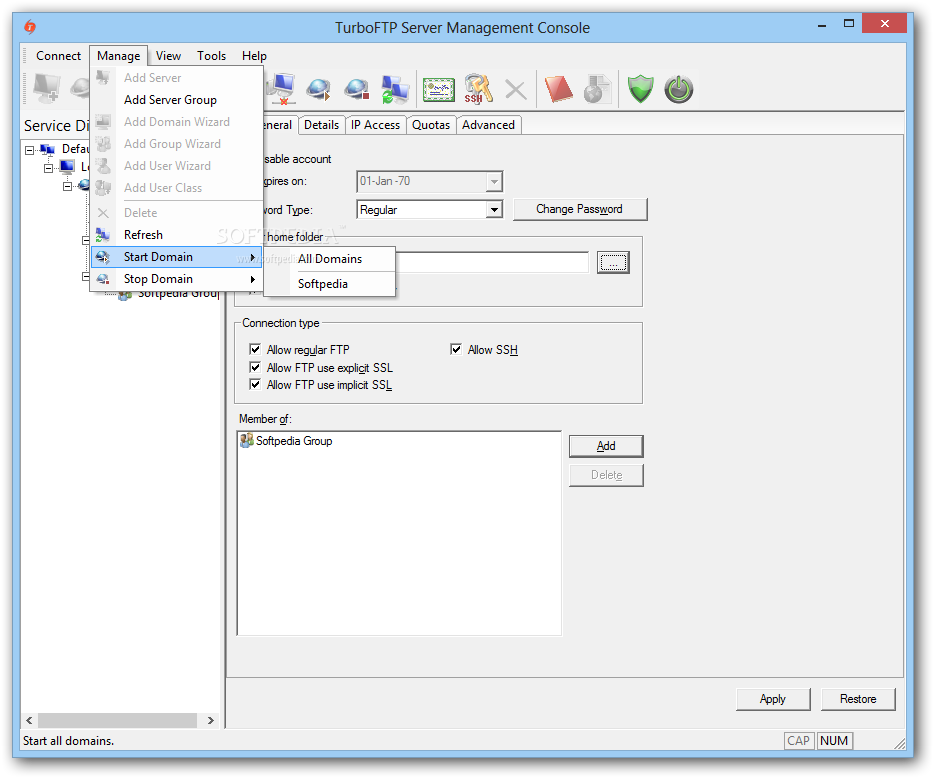Select All Domains in submenu
934x778 pixels.
(329, 259)
